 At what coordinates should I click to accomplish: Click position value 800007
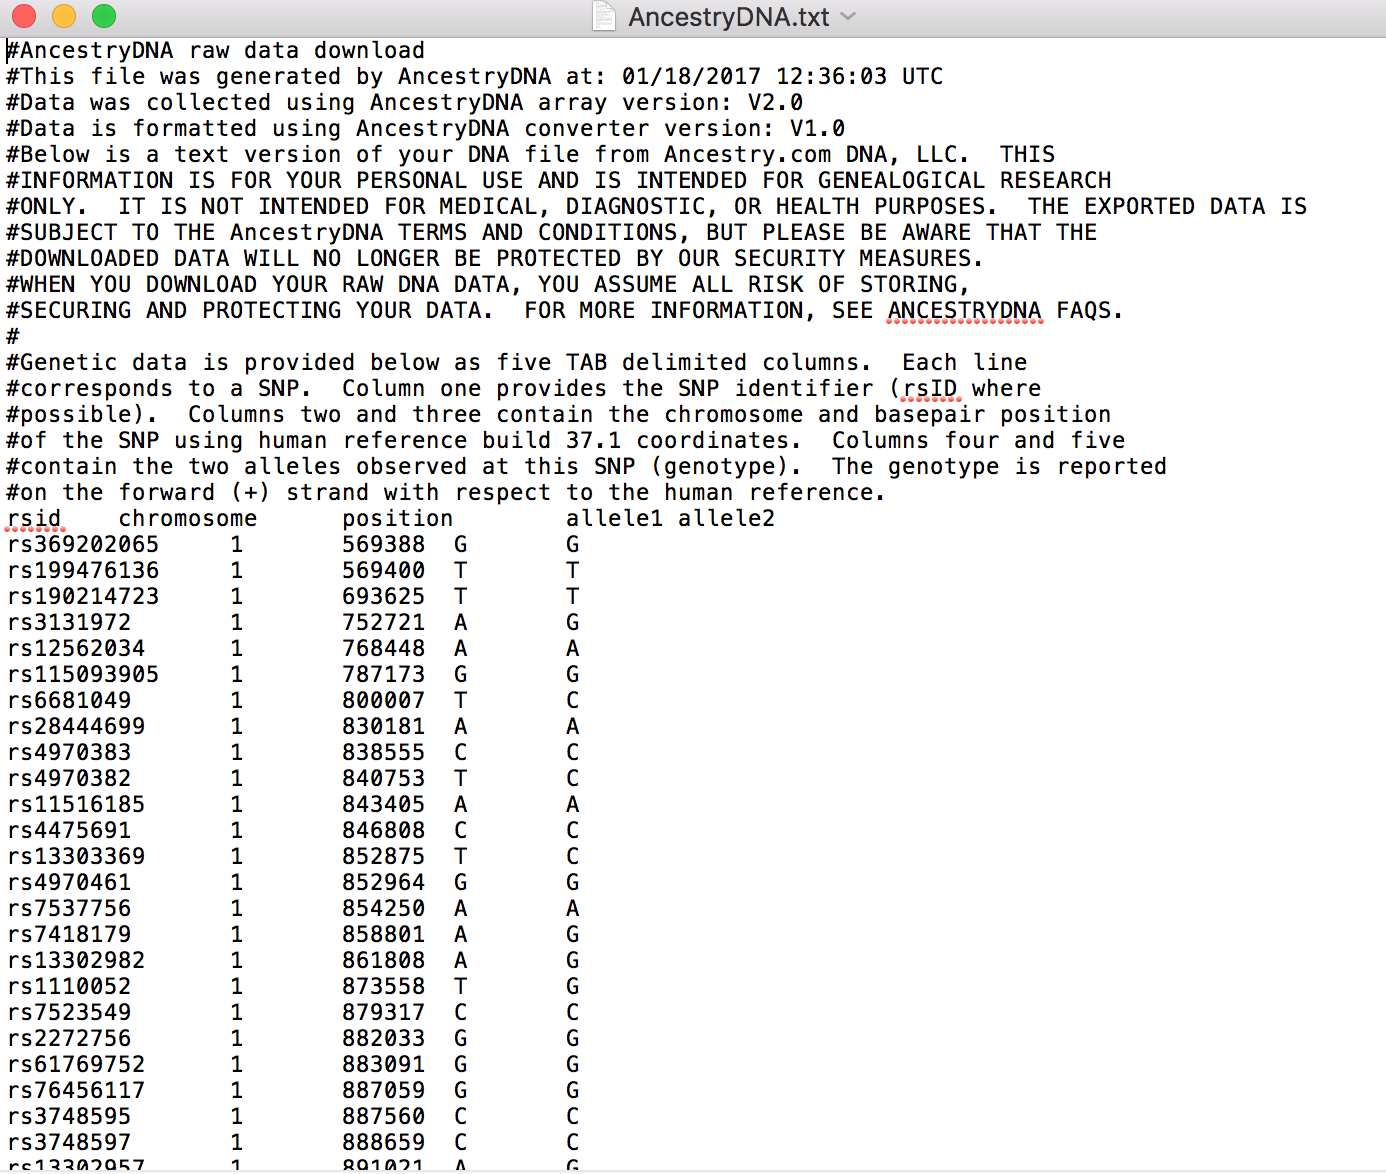pyautogui.click(x=384, y=700)
